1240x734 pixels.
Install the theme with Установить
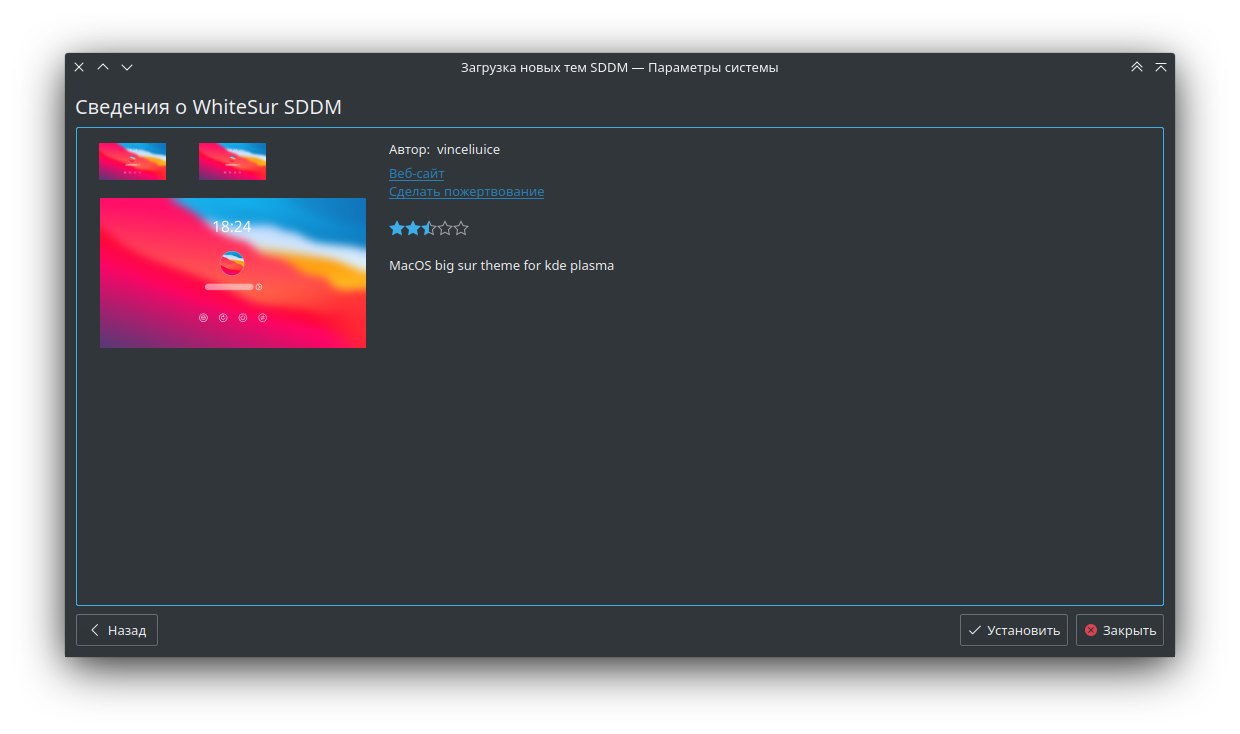(1014, 630)
